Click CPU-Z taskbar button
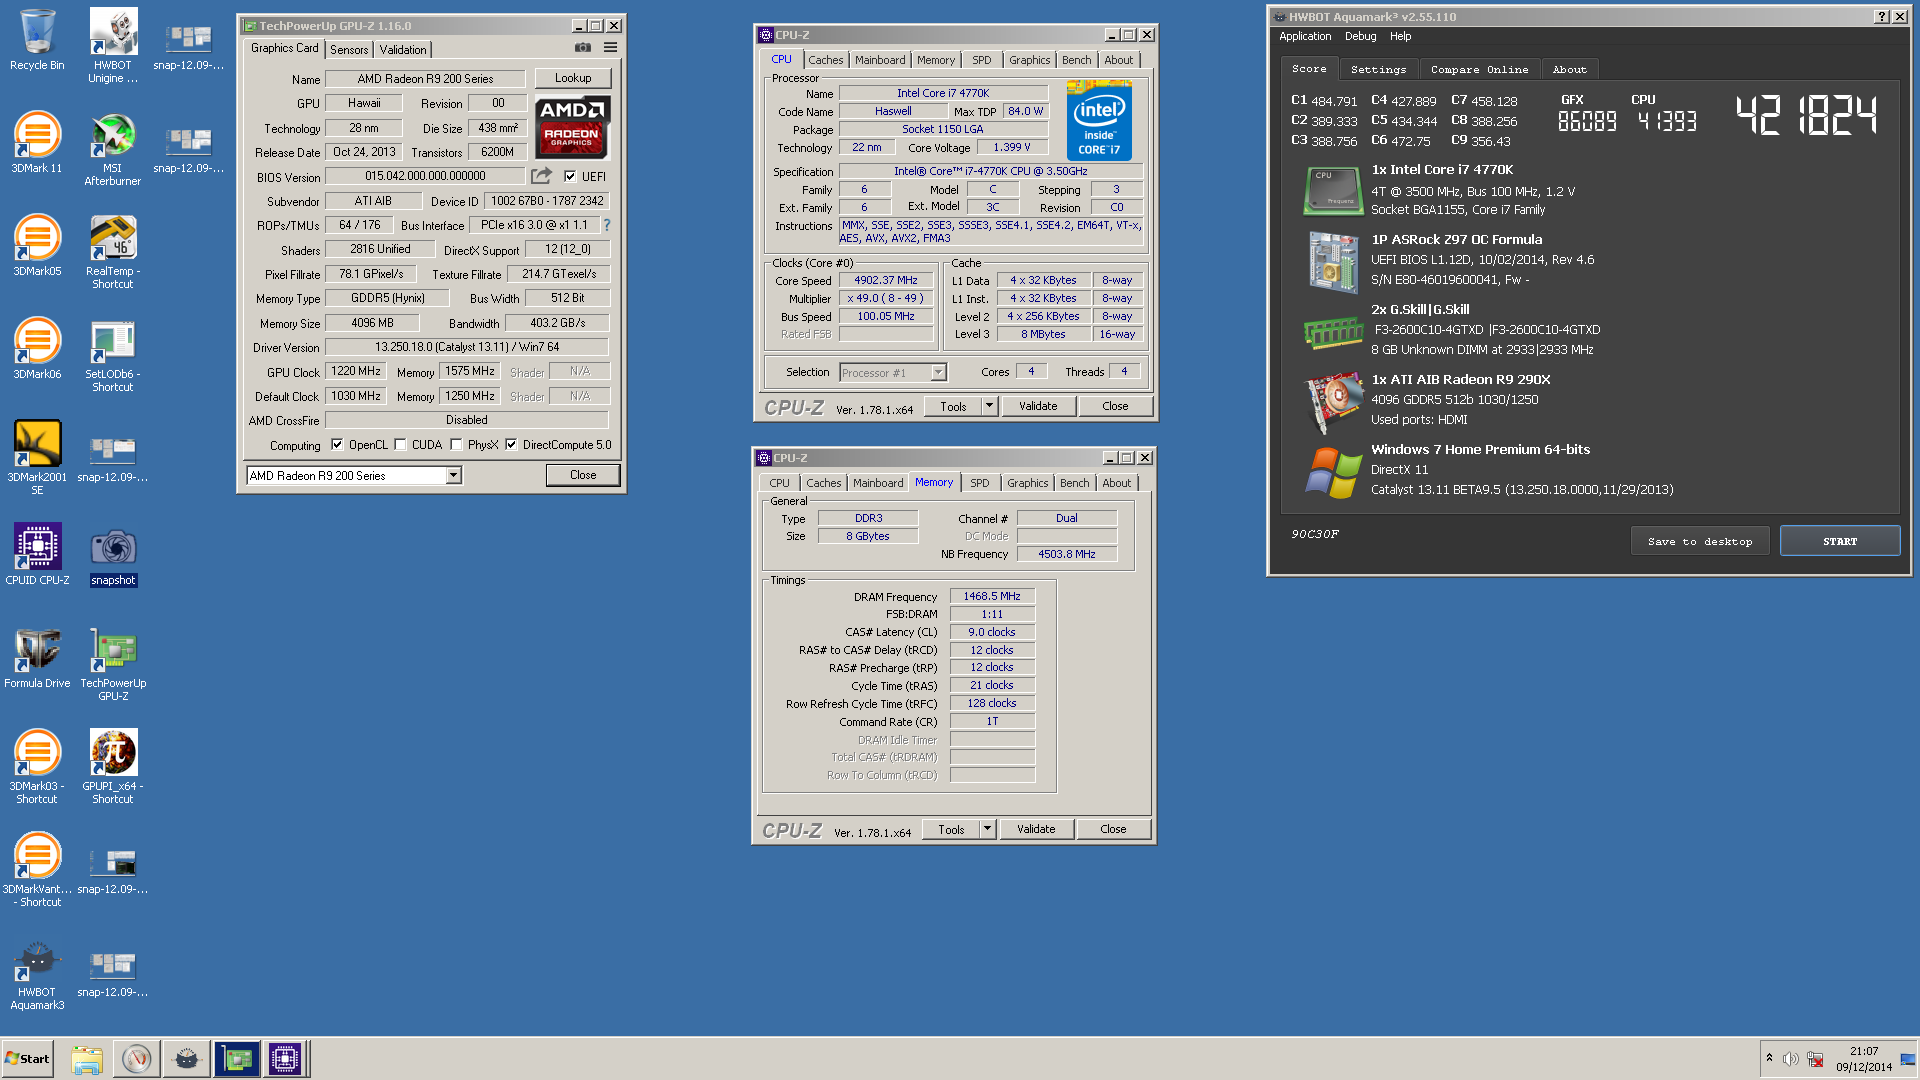 point(285,1059)
